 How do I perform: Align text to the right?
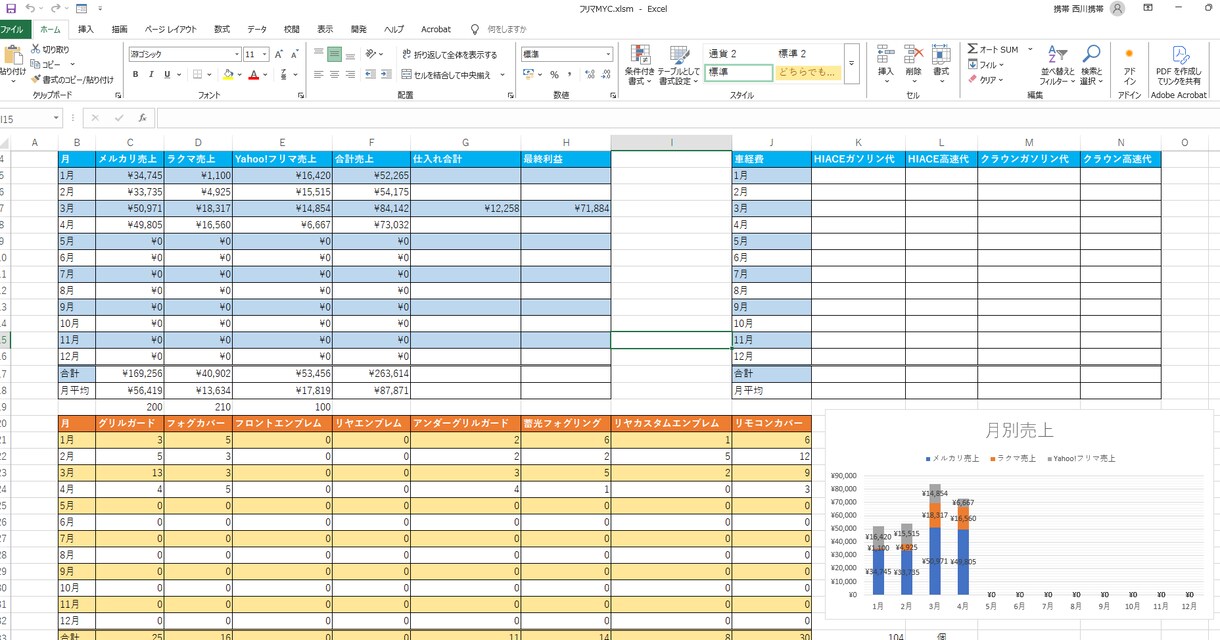point(351,75)
